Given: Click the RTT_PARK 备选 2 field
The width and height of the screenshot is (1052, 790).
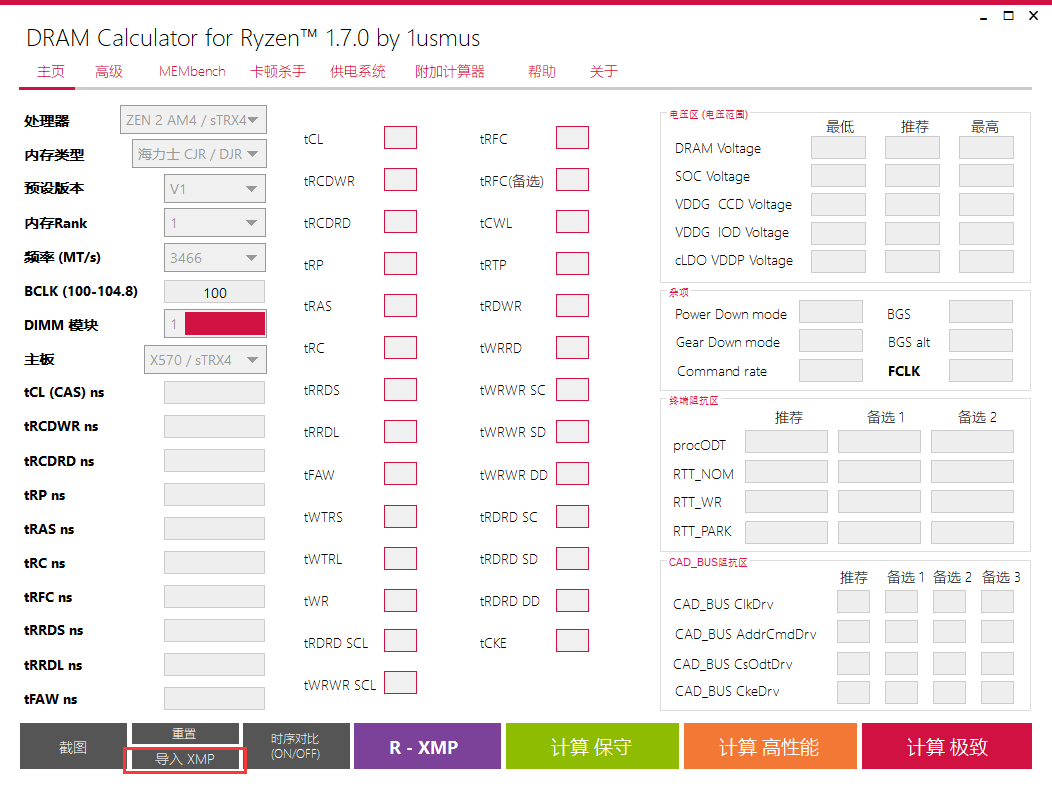Looking at the screenshot, I should (972, 532).
